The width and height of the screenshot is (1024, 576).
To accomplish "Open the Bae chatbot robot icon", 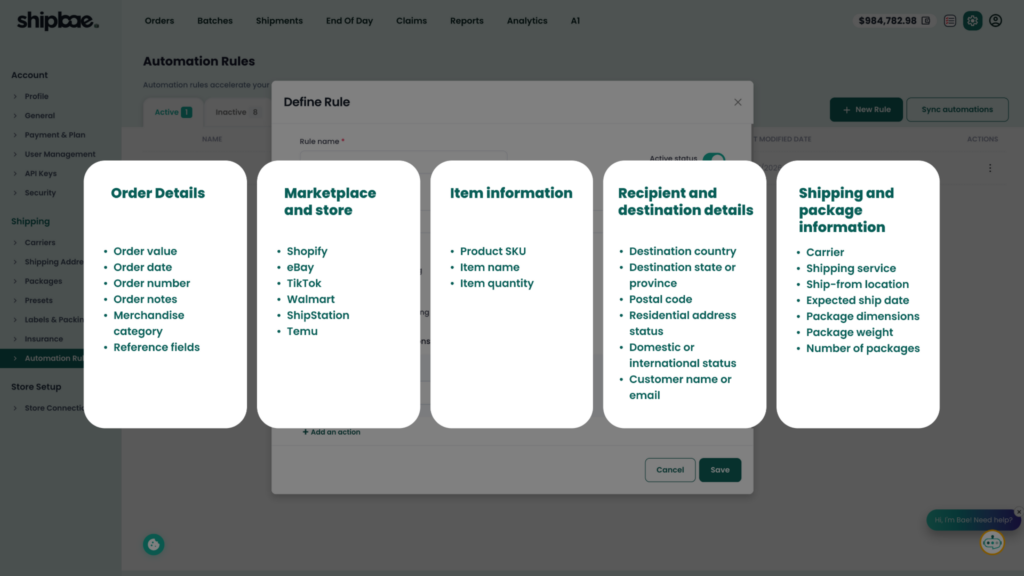I will coord(992,542).
